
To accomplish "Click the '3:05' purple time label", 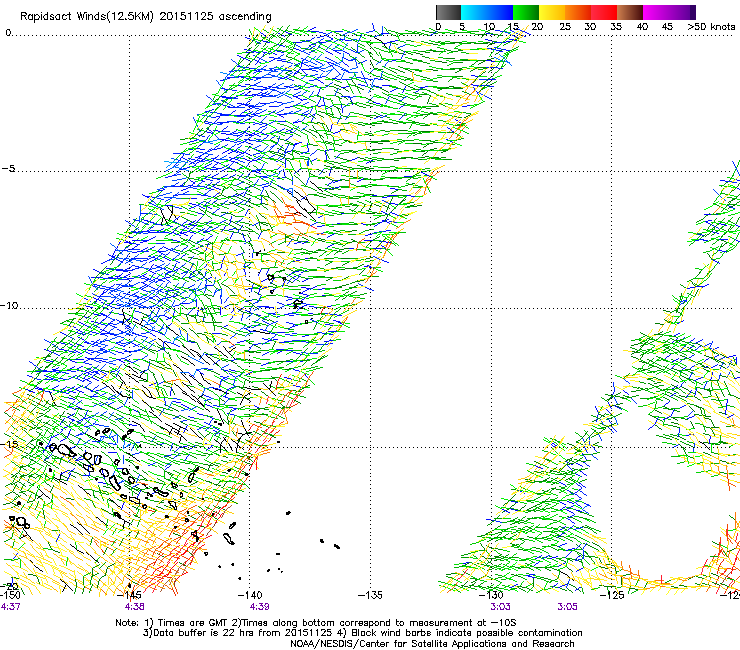I will (567, 607).
